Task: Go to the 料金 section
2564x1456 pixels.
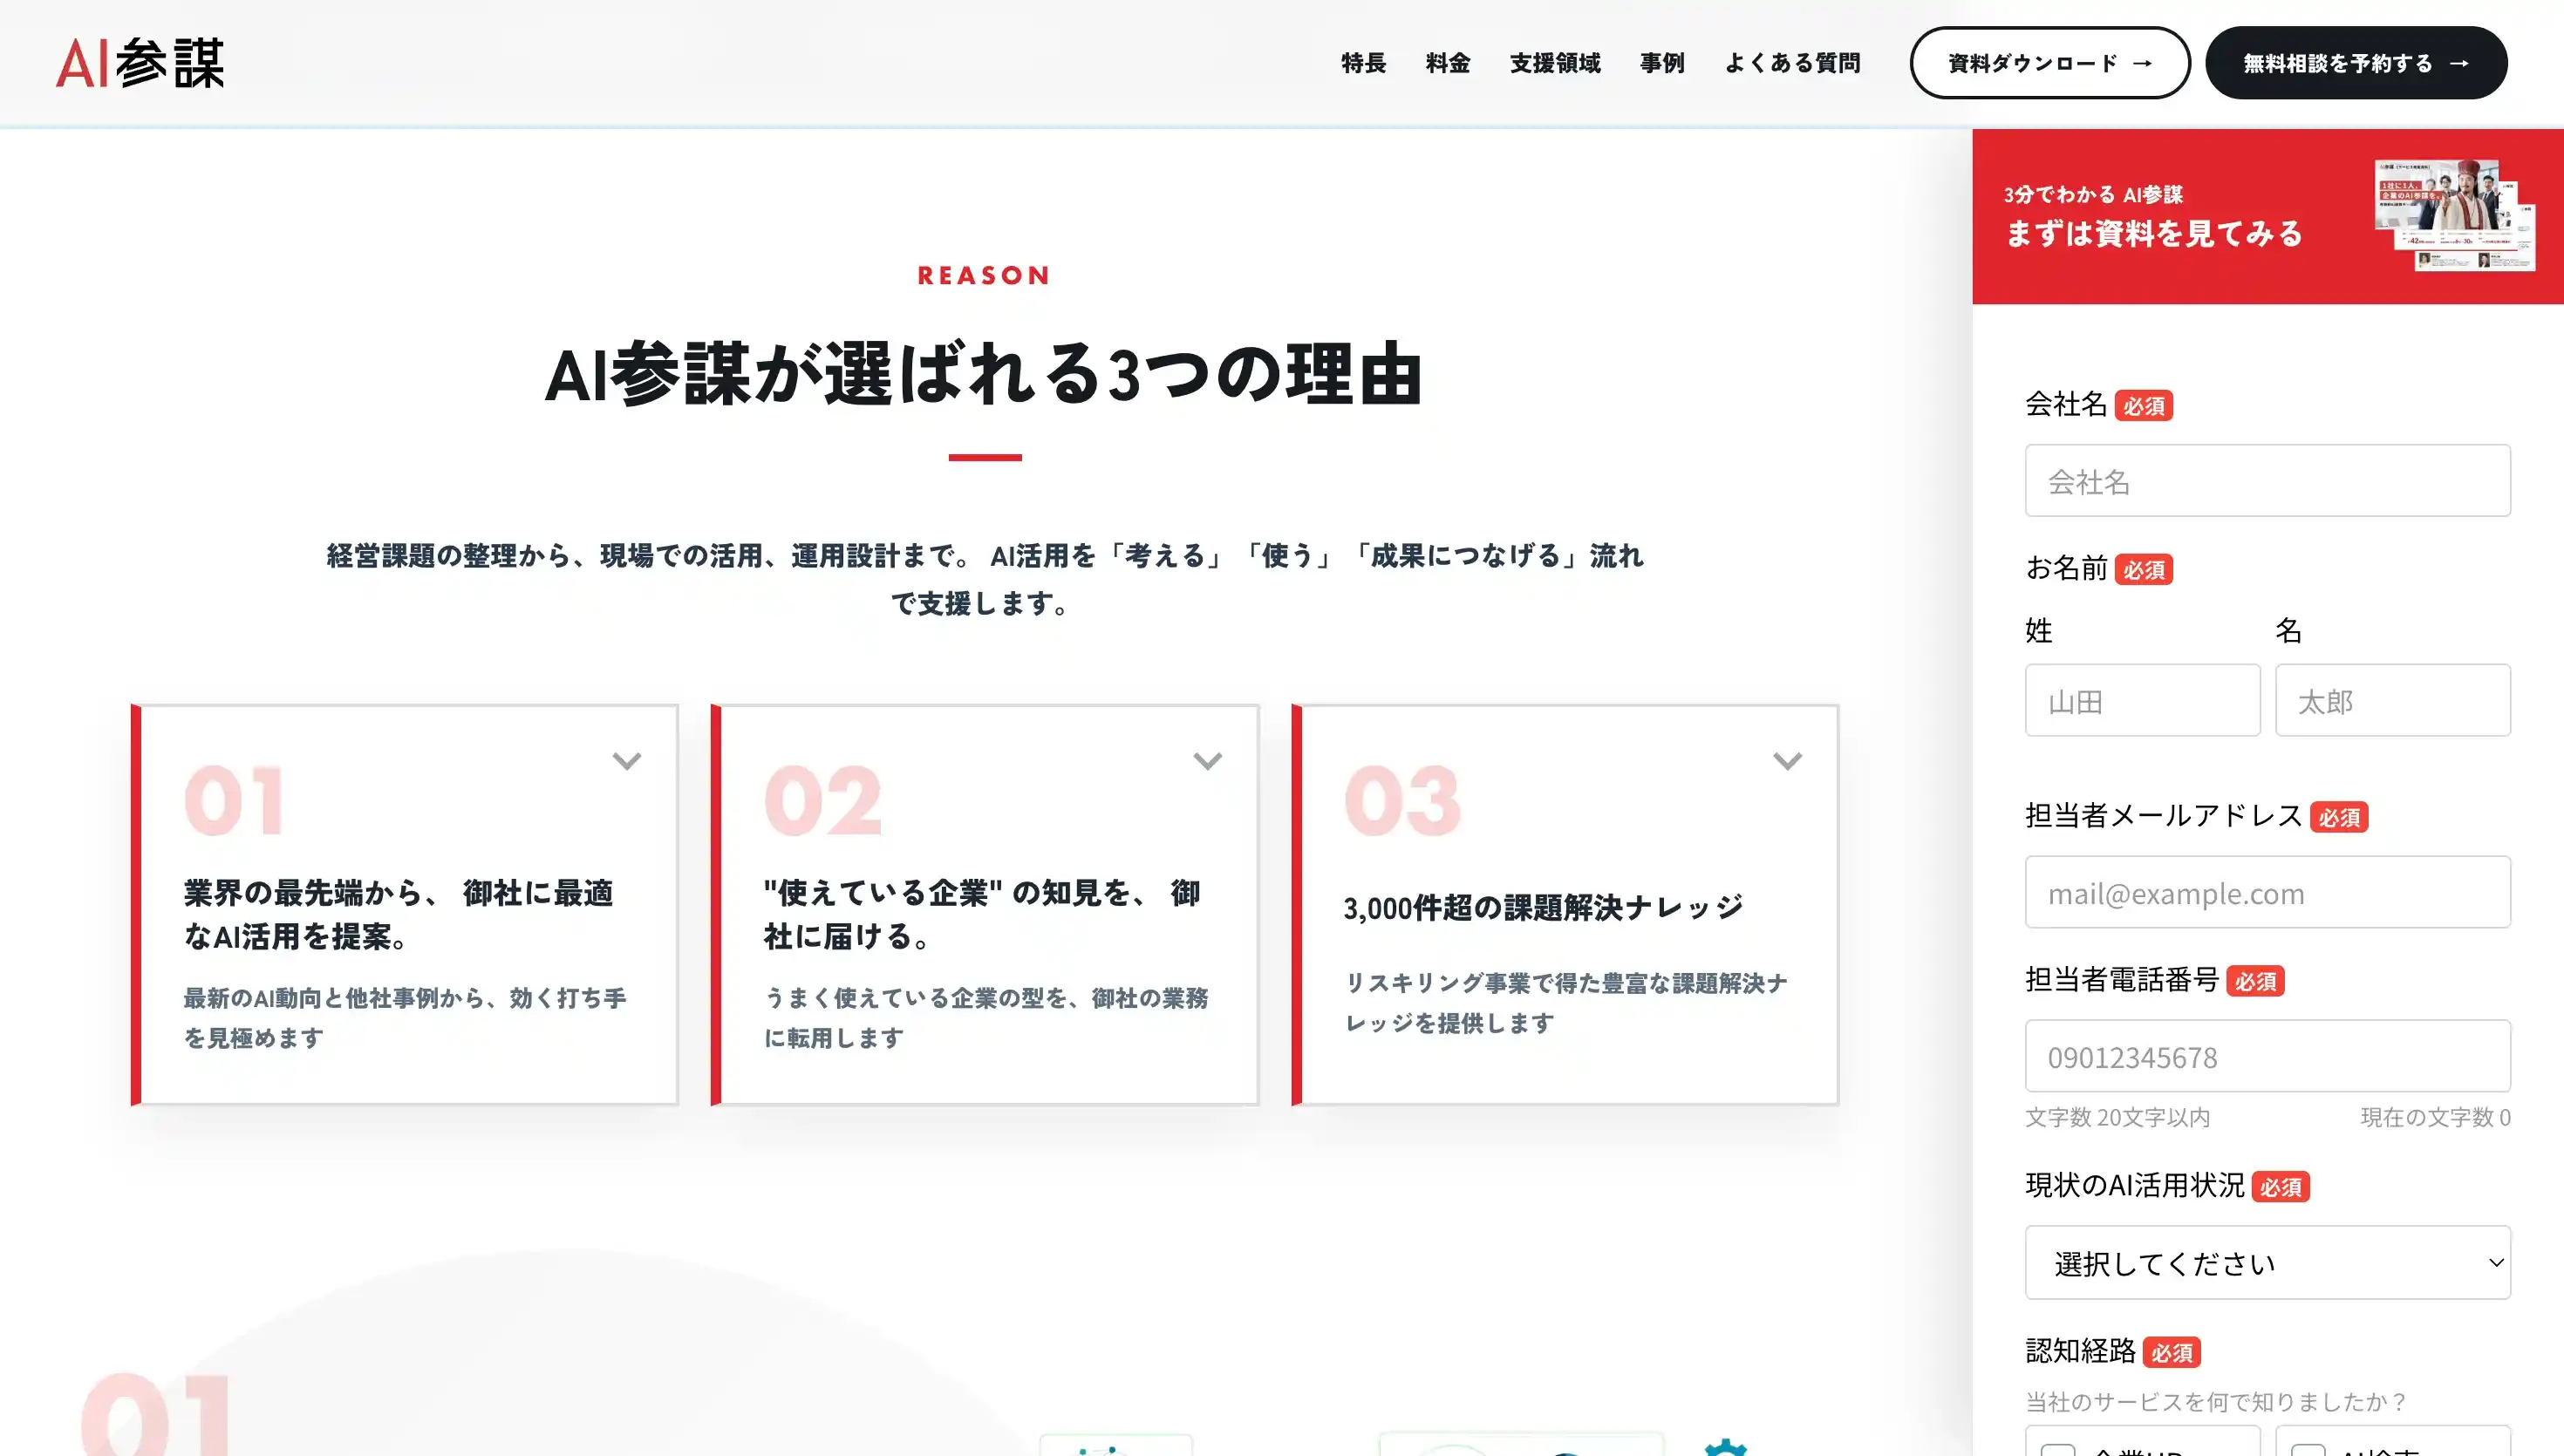Action: 1448,63
